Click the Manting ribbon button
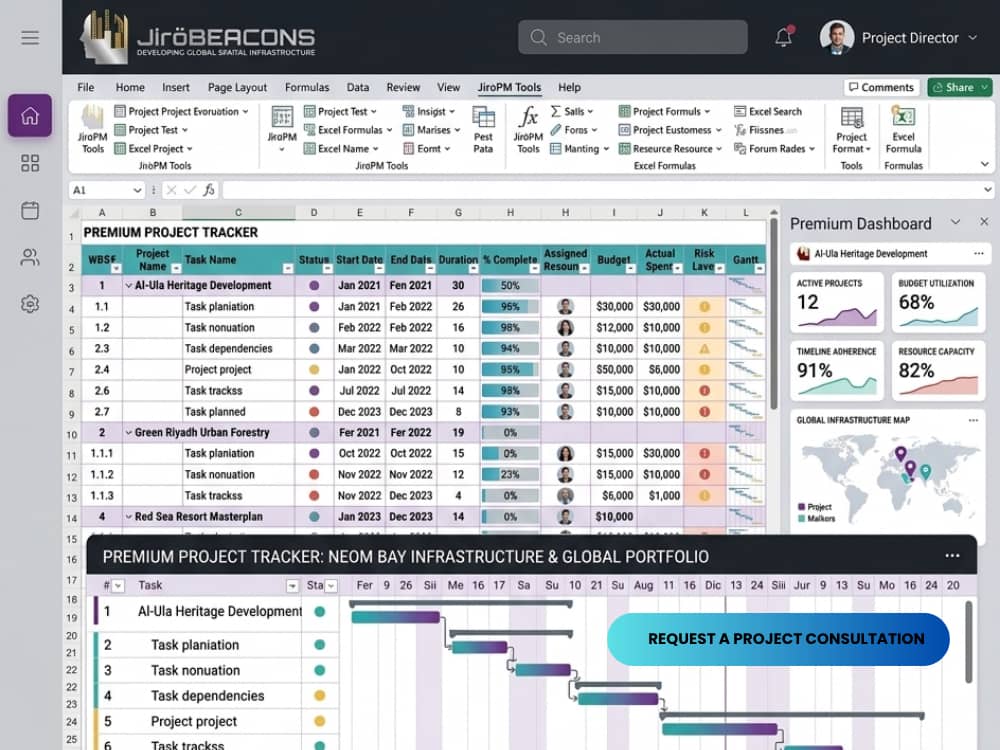The width and height of the screenshot is (1000, 750). [x=579, y=149]
